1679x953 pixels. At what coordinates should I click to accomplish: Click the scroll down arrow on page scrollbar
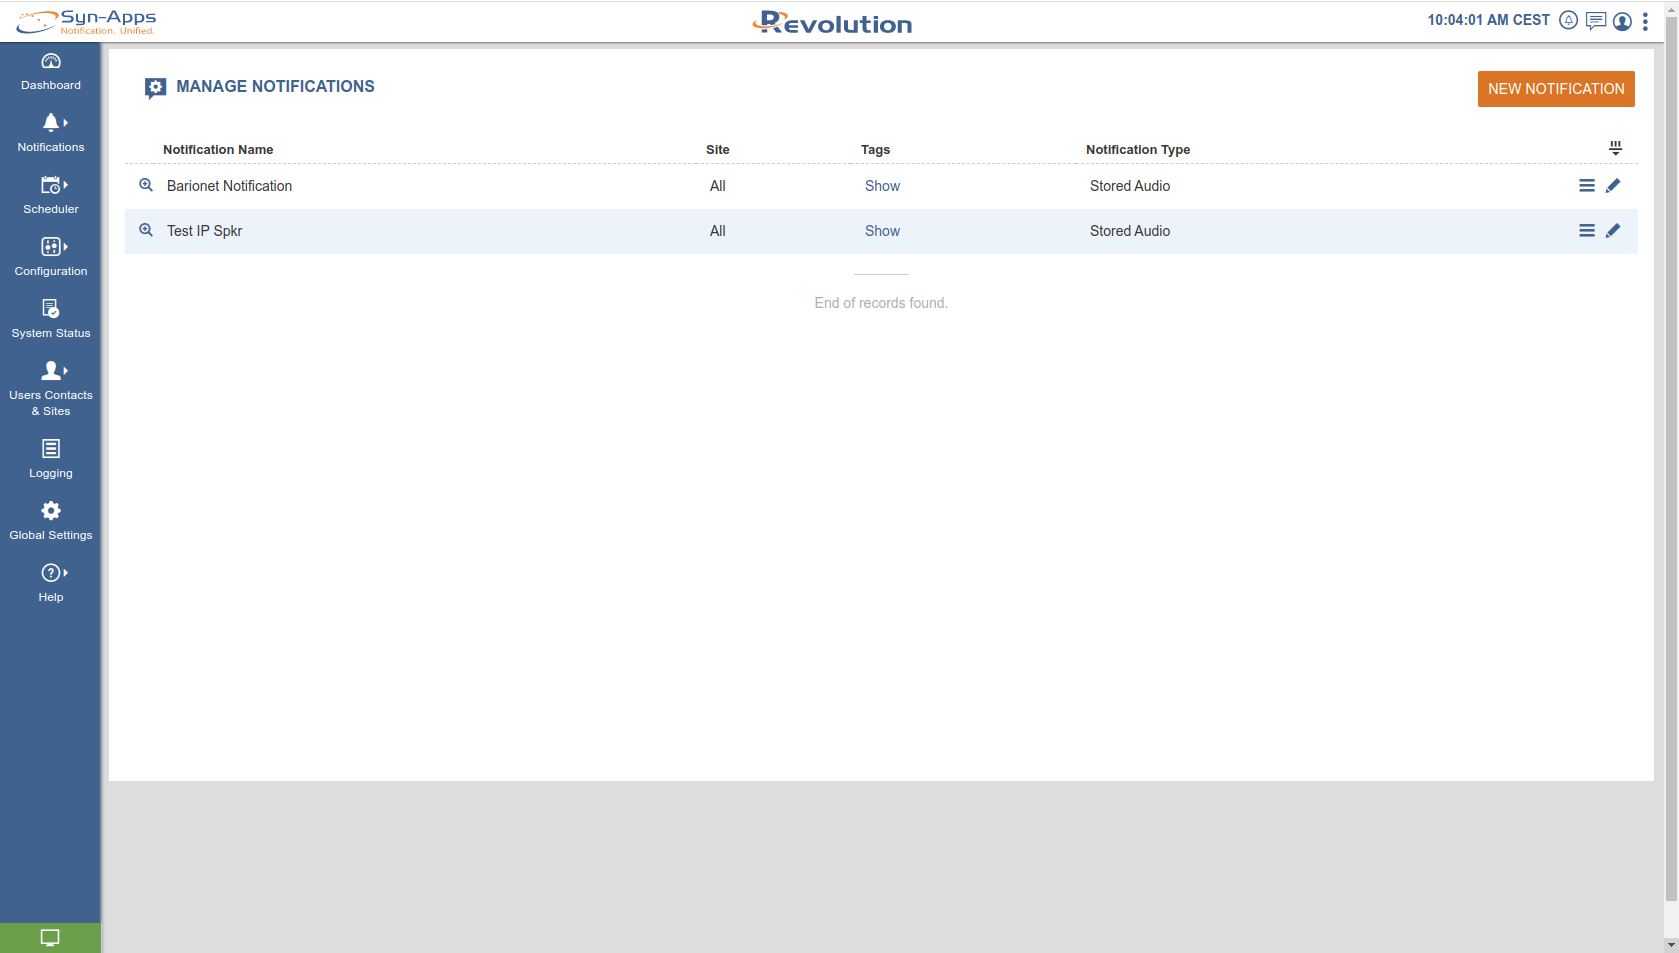click(x=1671, y=944)
